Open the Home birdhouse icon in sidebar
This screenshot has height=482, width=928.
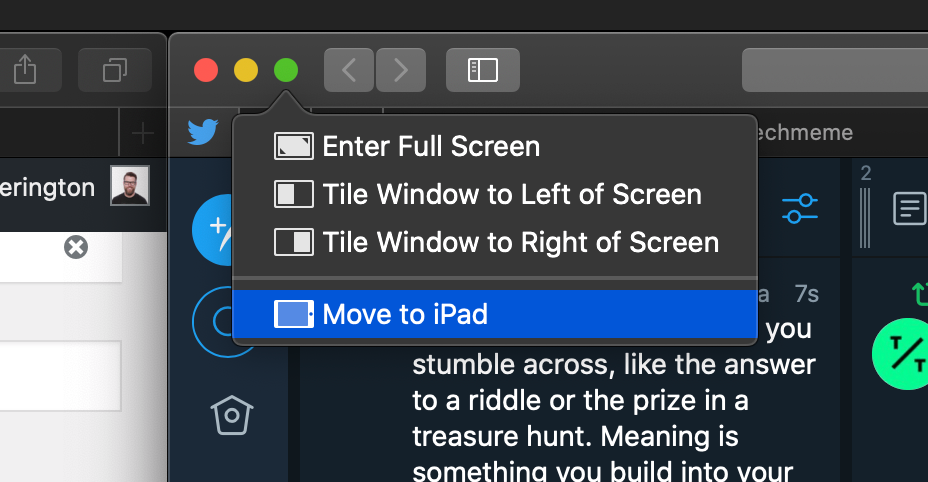229,415
